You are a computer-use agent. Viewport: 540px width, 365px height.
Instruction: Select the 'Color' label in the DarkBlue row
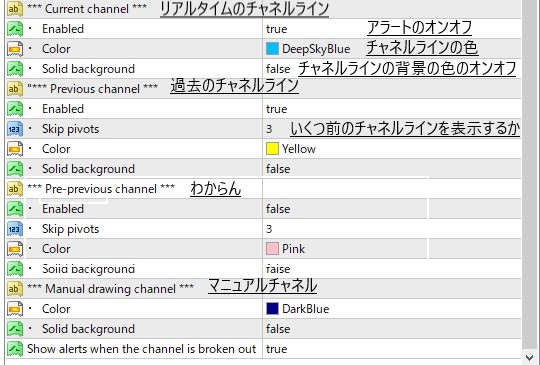(x=56, y=309)
